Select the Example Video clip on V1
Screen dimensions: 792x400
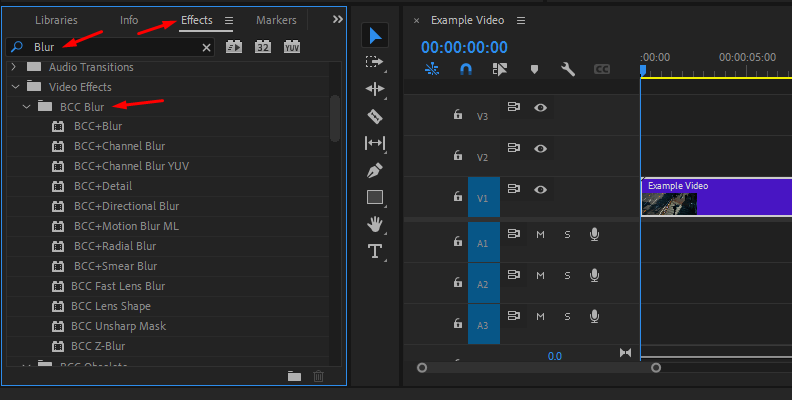click(716, 197)
